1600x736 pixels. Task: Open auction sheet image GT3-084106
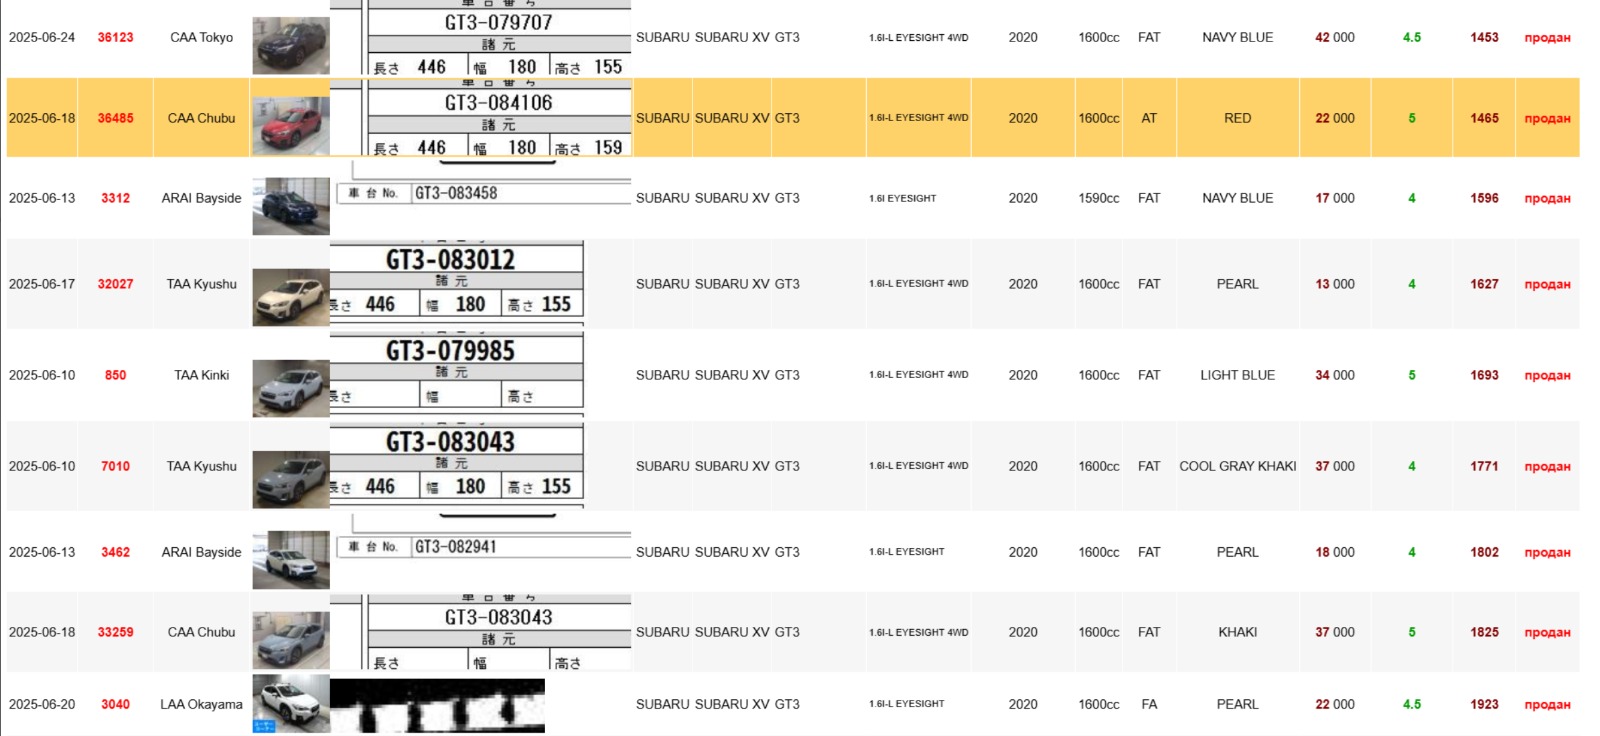(x=481, y=118)
